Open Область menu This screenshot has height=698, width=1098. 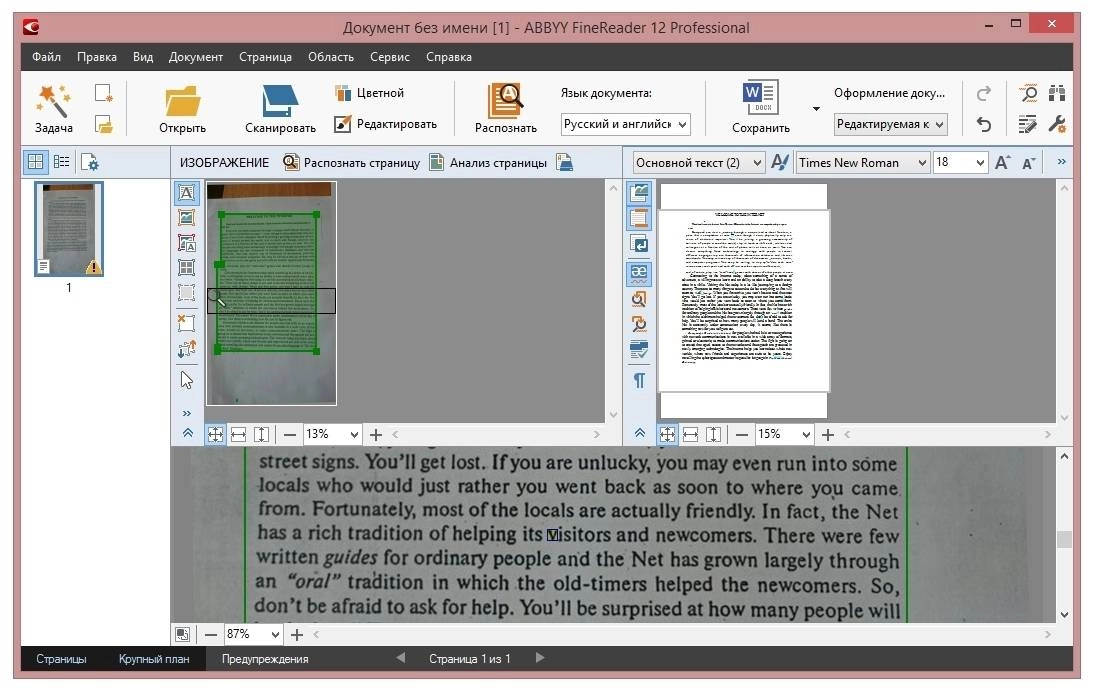pos(331,57)
